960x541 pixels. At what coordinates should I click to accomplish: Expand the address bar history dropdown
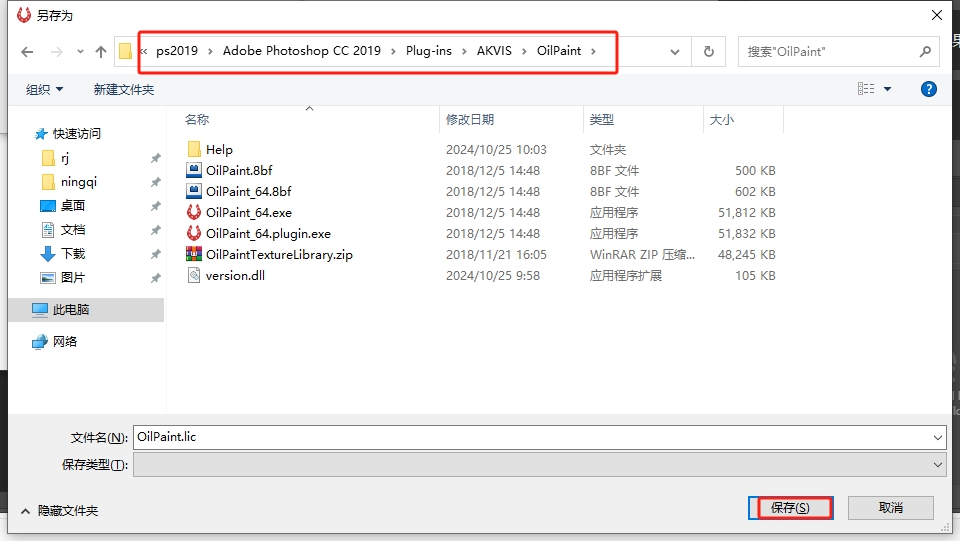click(675, 52)
